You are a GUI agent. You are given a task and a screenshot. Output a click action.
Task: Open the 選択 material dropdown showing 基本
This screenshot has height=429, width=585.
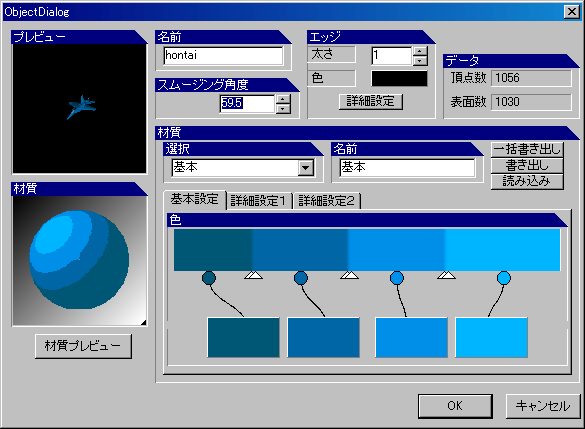tap(306, 168)
